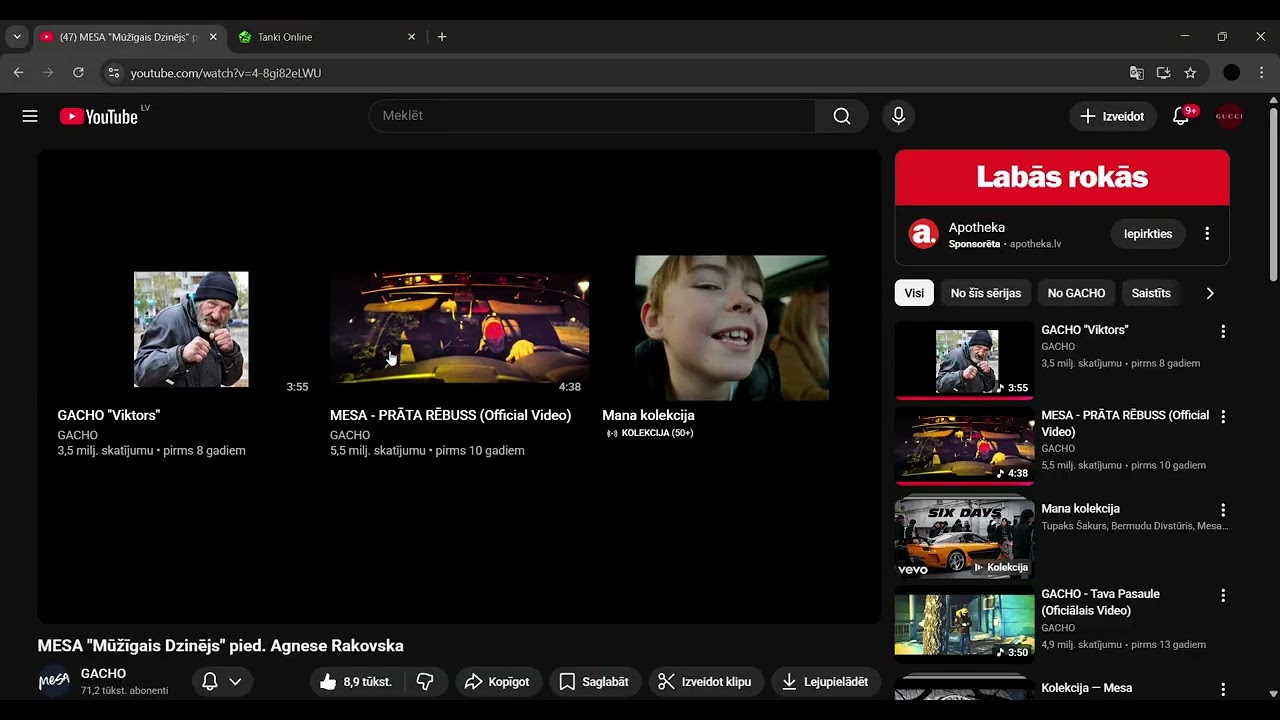1280x720 pixels.
Task: Bookmark this page with star icon
Action: [1190, 73]
